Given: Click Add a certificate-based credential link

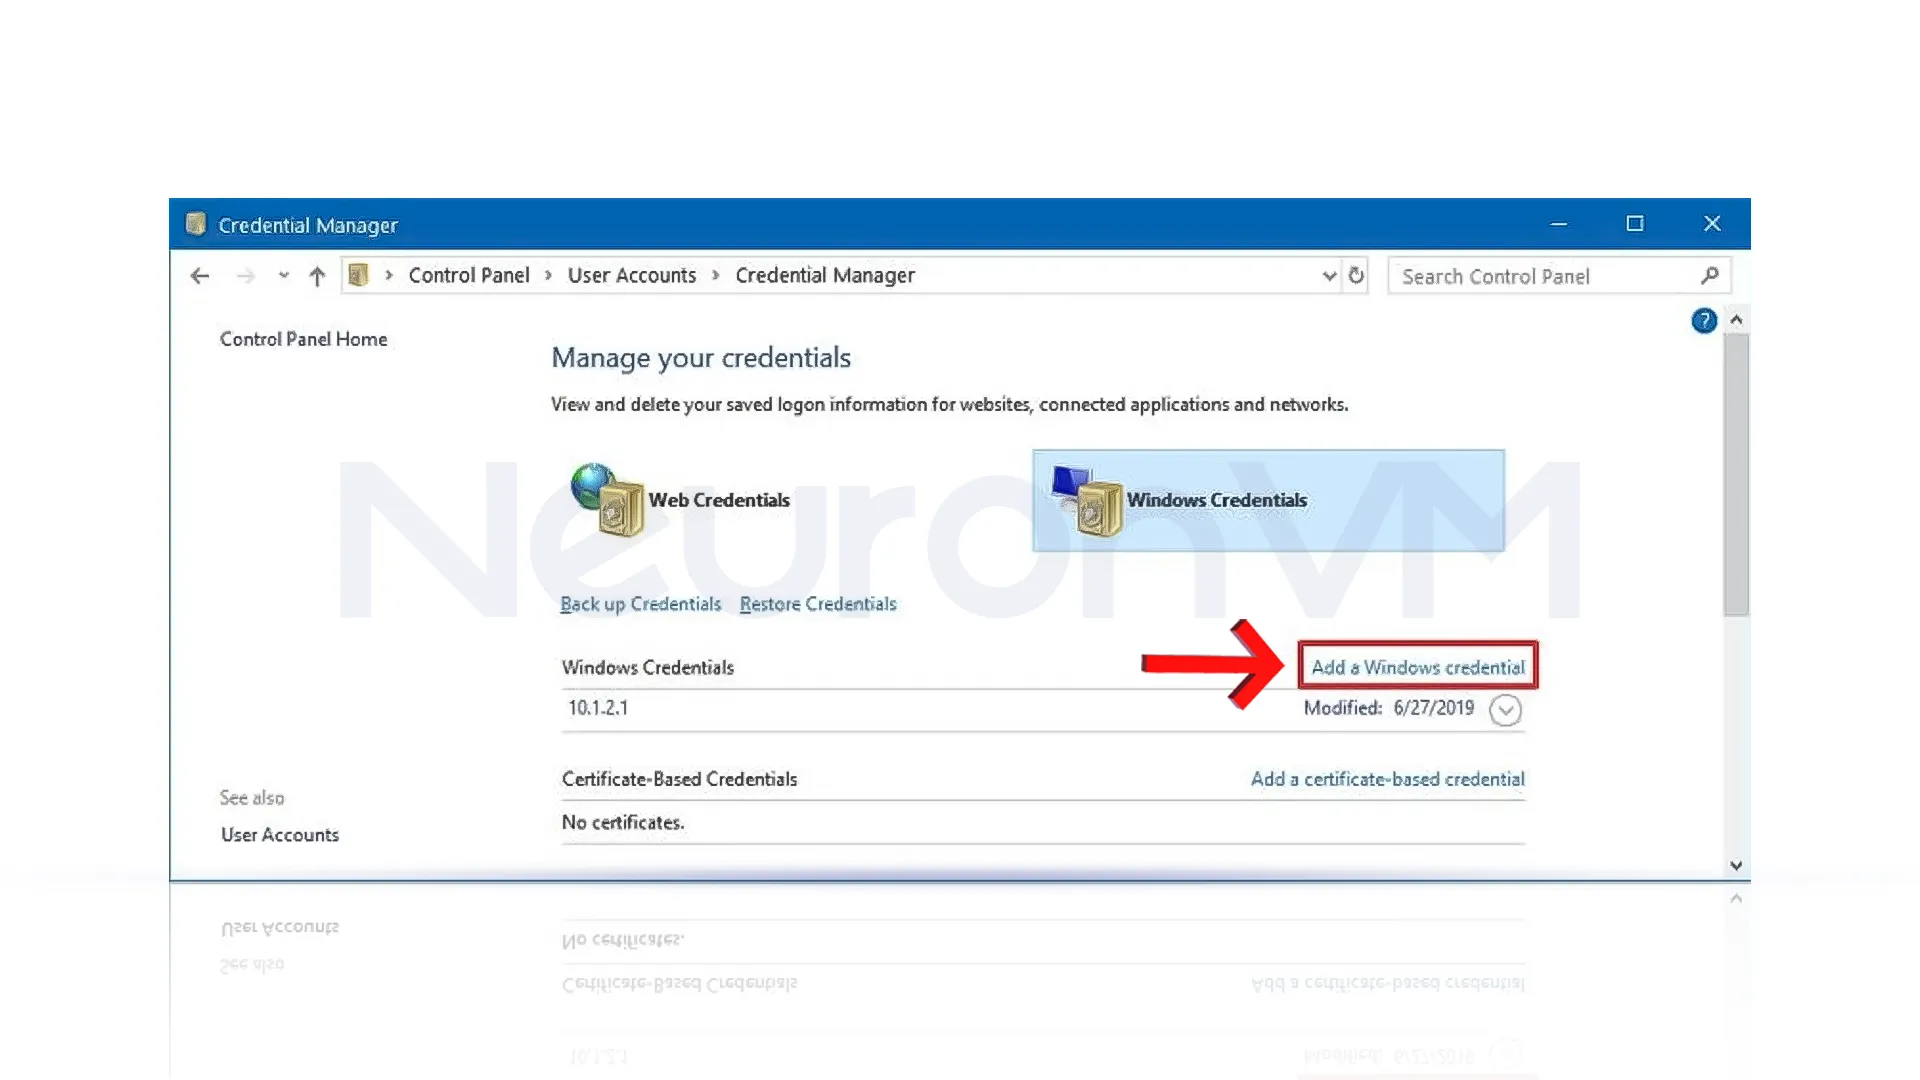Looking at the screenshot, I should coord(1386,778).
